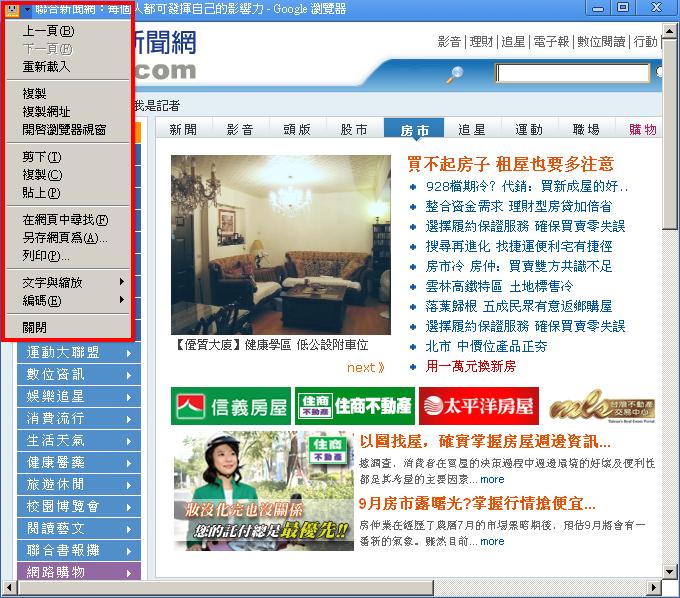Click the living room photo thumbnail
The image size is (680, 598).
click(281, 245)
